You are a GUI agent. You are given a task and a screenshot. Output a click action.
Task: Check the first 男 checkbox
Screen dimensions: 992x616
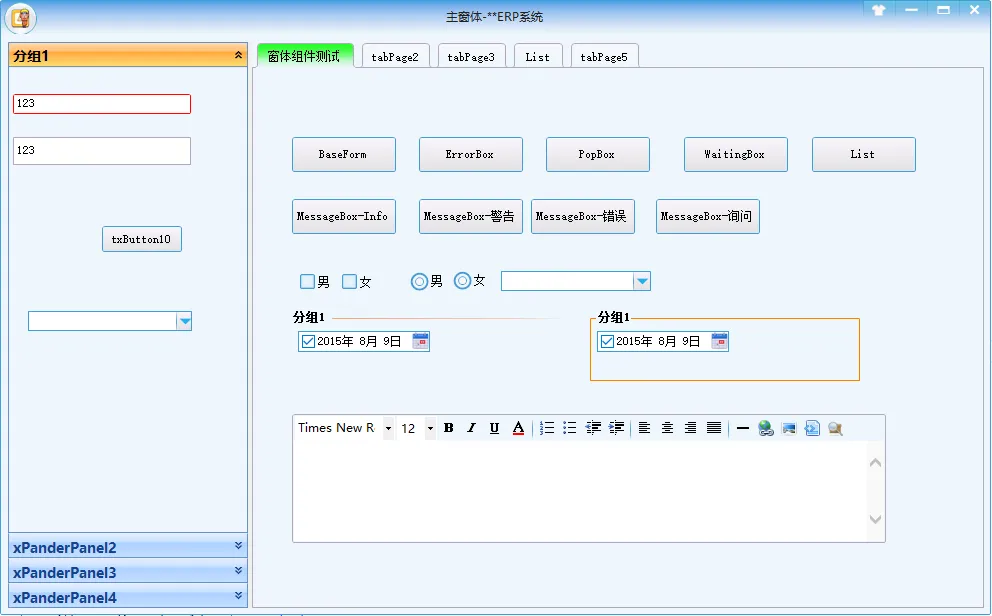tap(308, 282)
